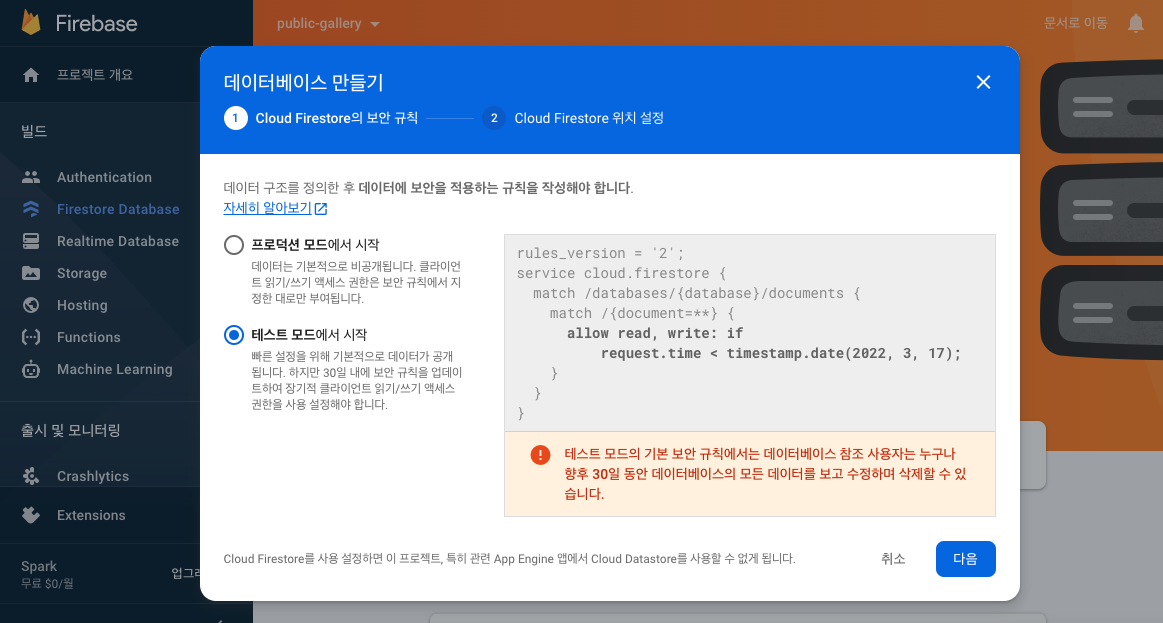Click the test mode description text

pos(357,380)
